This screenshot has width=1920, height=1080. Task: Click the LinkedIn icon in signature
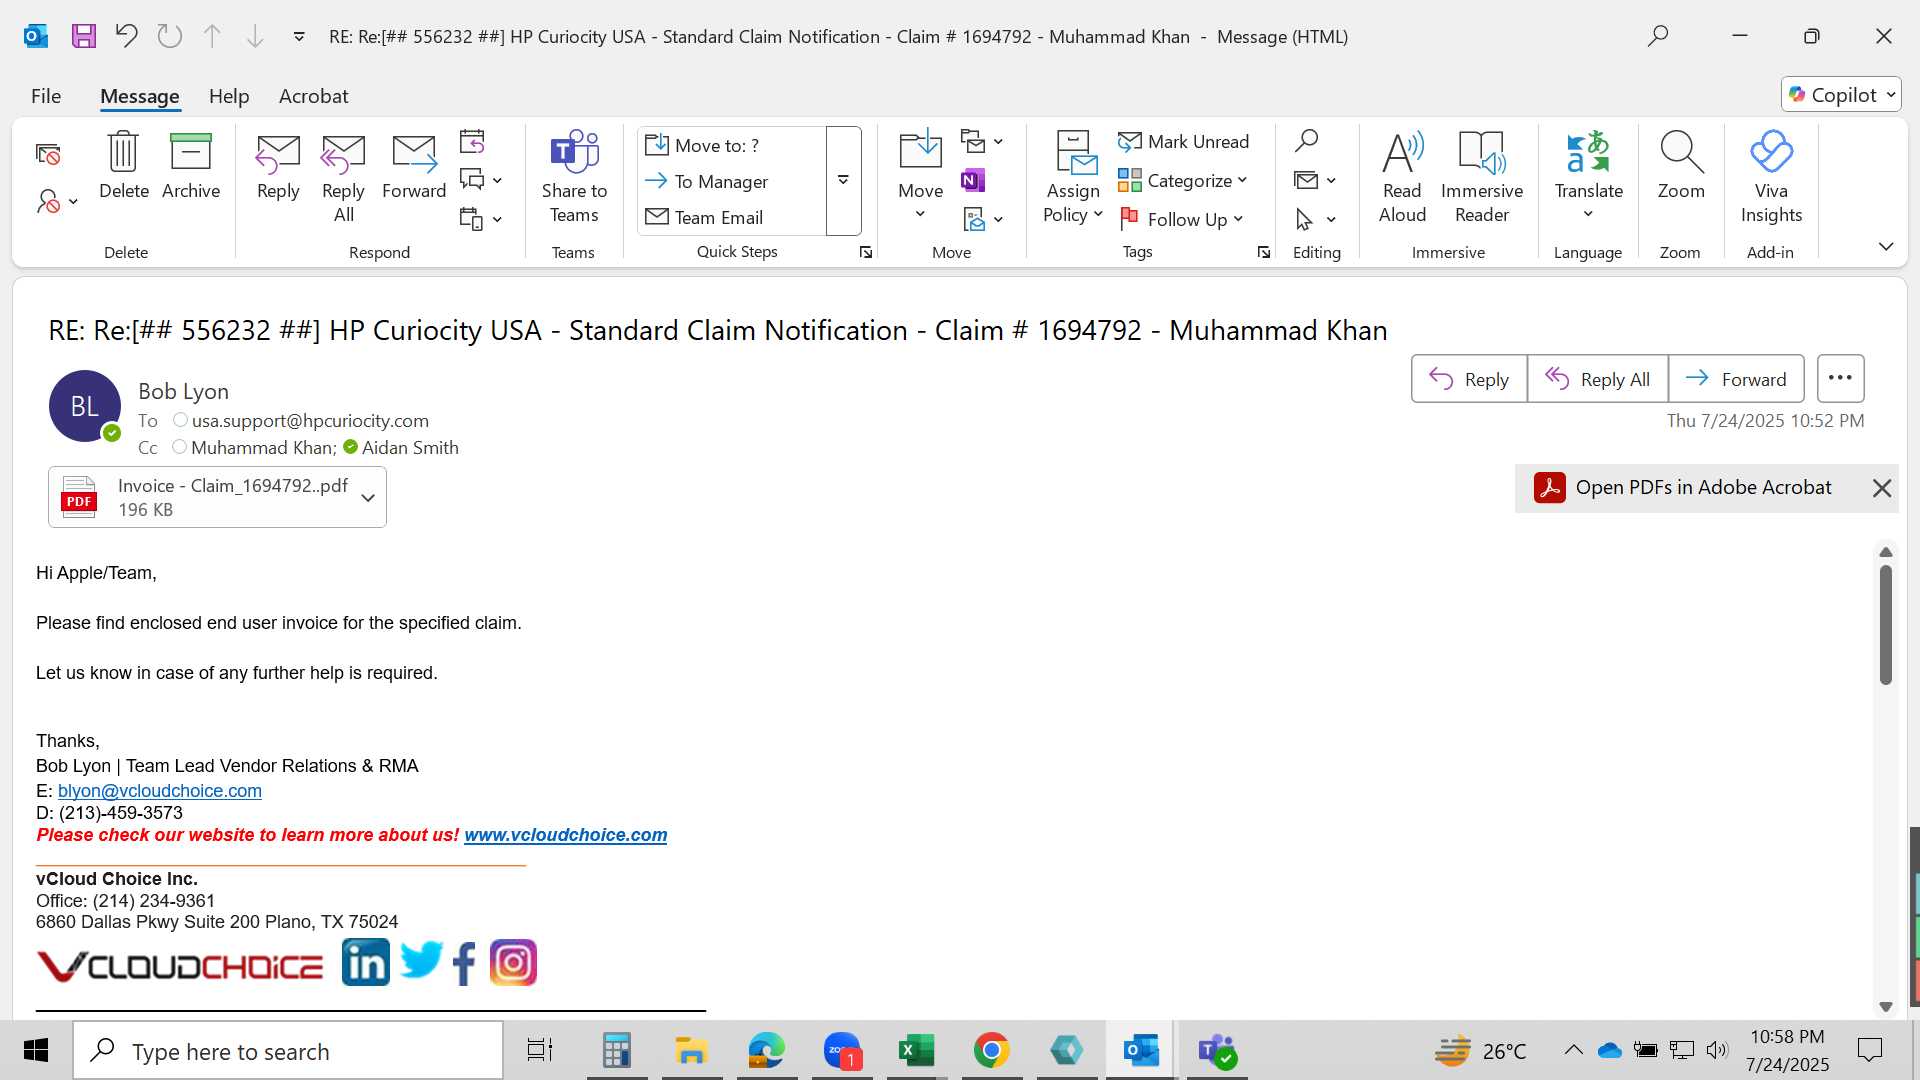pyautogui.click(x=366, y=963)
